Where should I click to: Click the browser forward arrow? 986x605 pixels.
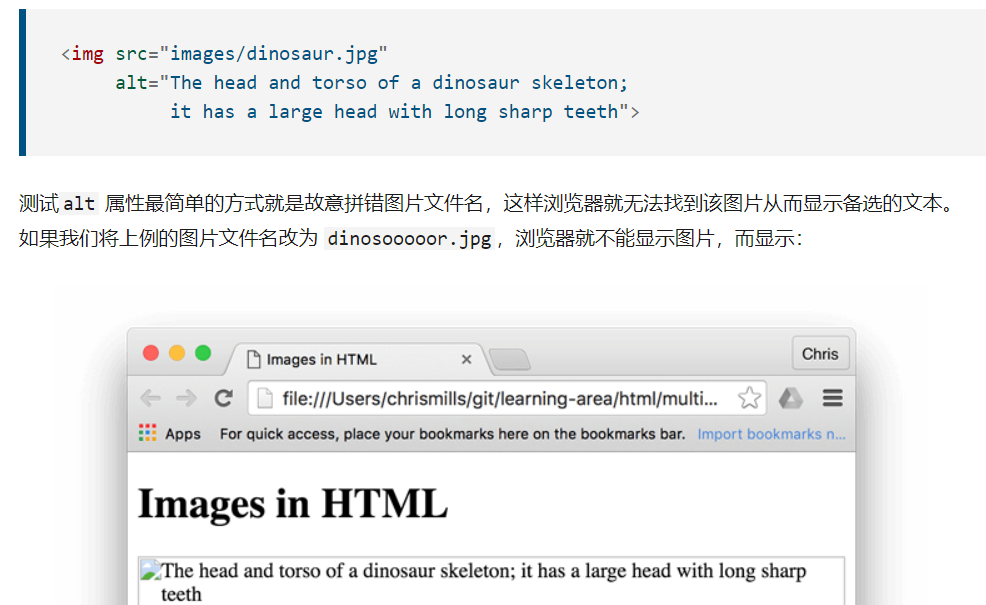pos(186,398)
